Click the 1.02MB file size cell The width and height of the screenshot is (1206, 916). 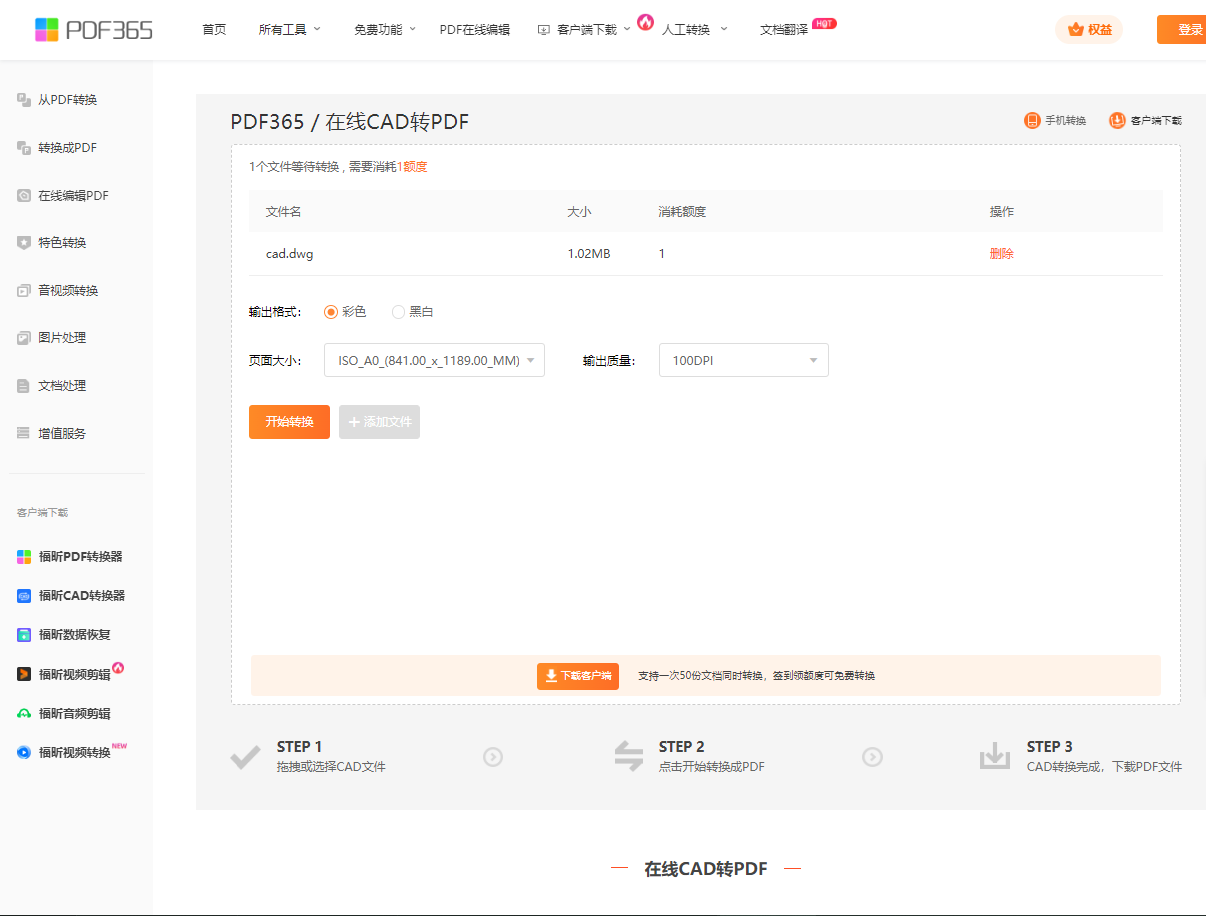pyautogui.click(x=589, y=254)
